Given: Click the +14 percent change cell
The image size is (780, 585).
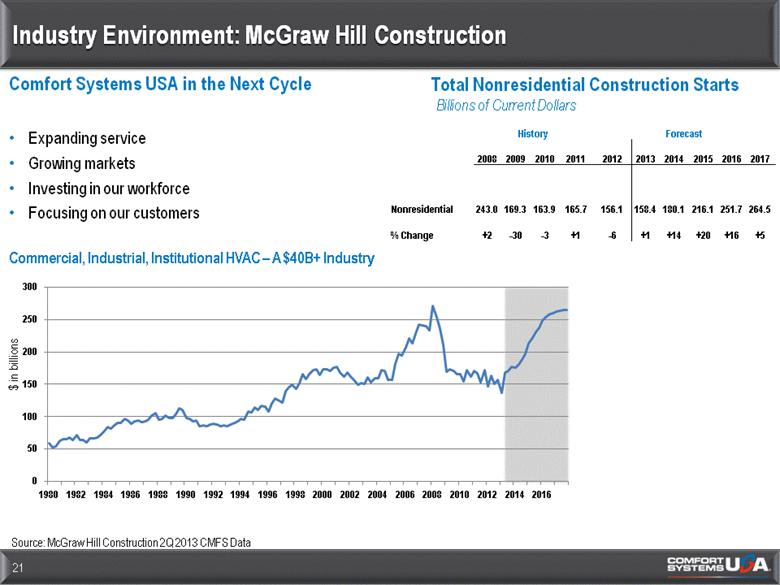Looking at the screenshot, I should coord(674,235).
